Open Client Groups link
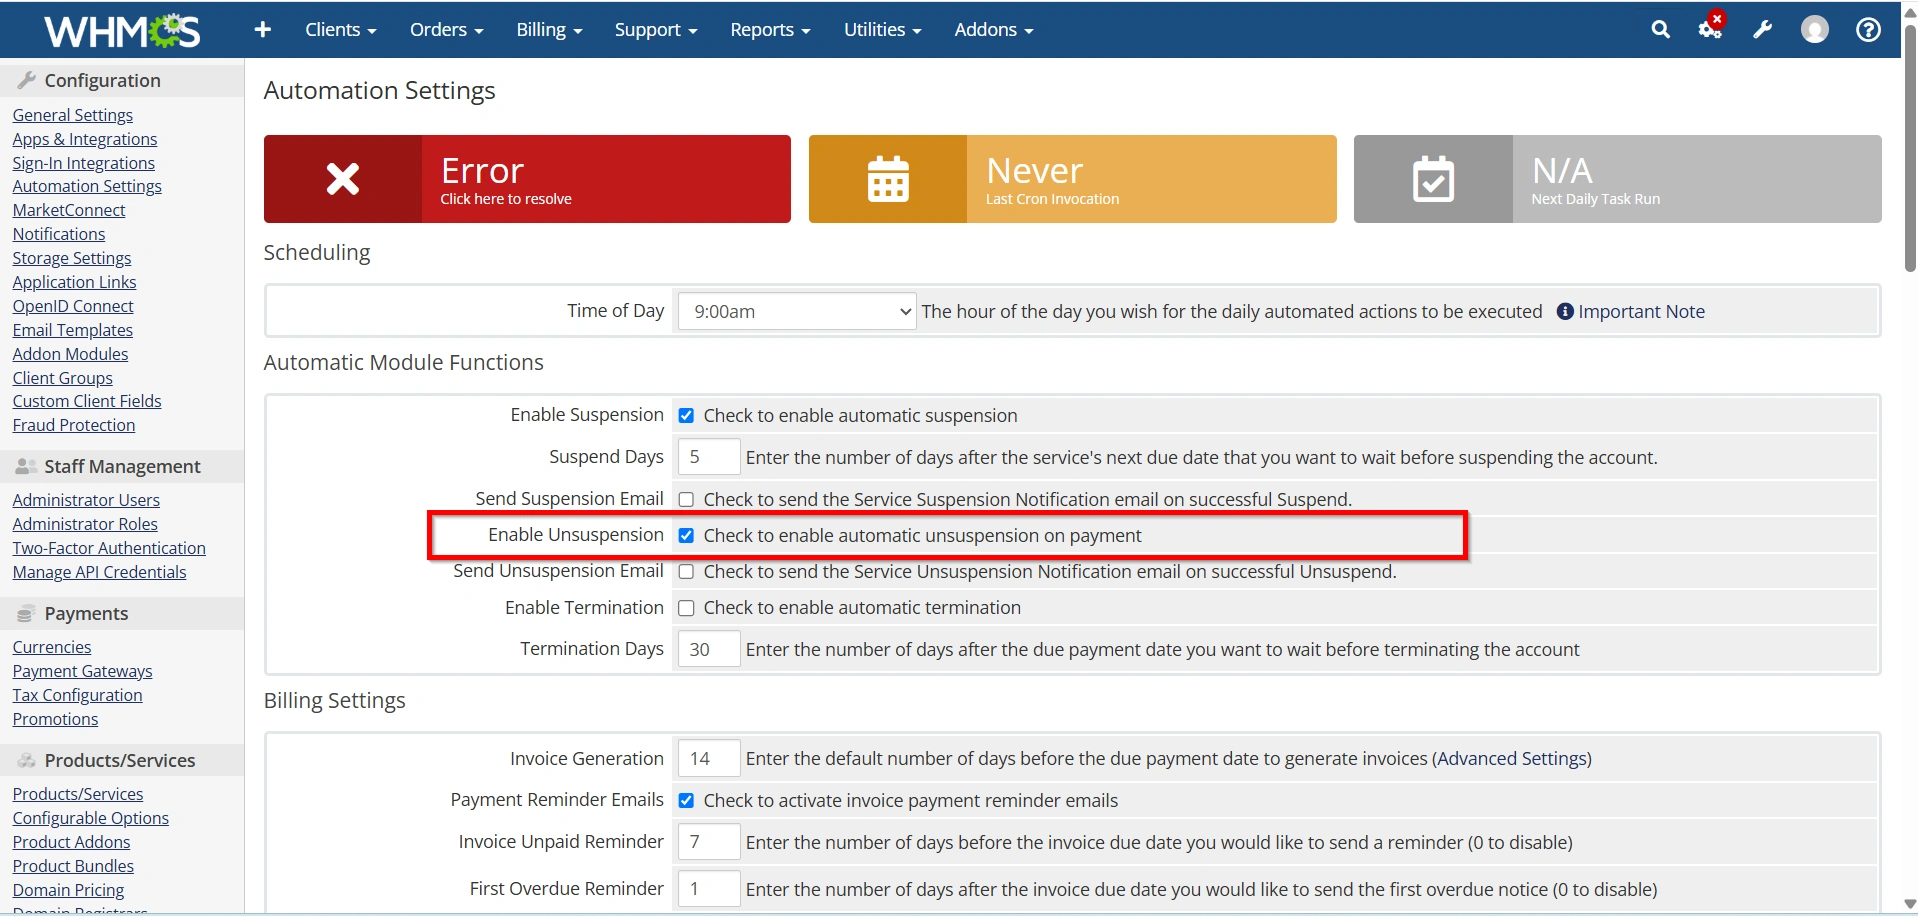This screenshot has height=916, width=1918. click(62, 378)
